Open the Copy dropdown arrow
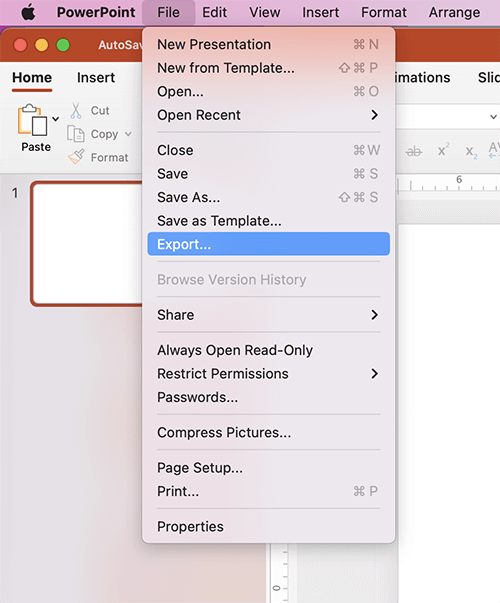Viewport: 500px width, 603px height. 128,134
